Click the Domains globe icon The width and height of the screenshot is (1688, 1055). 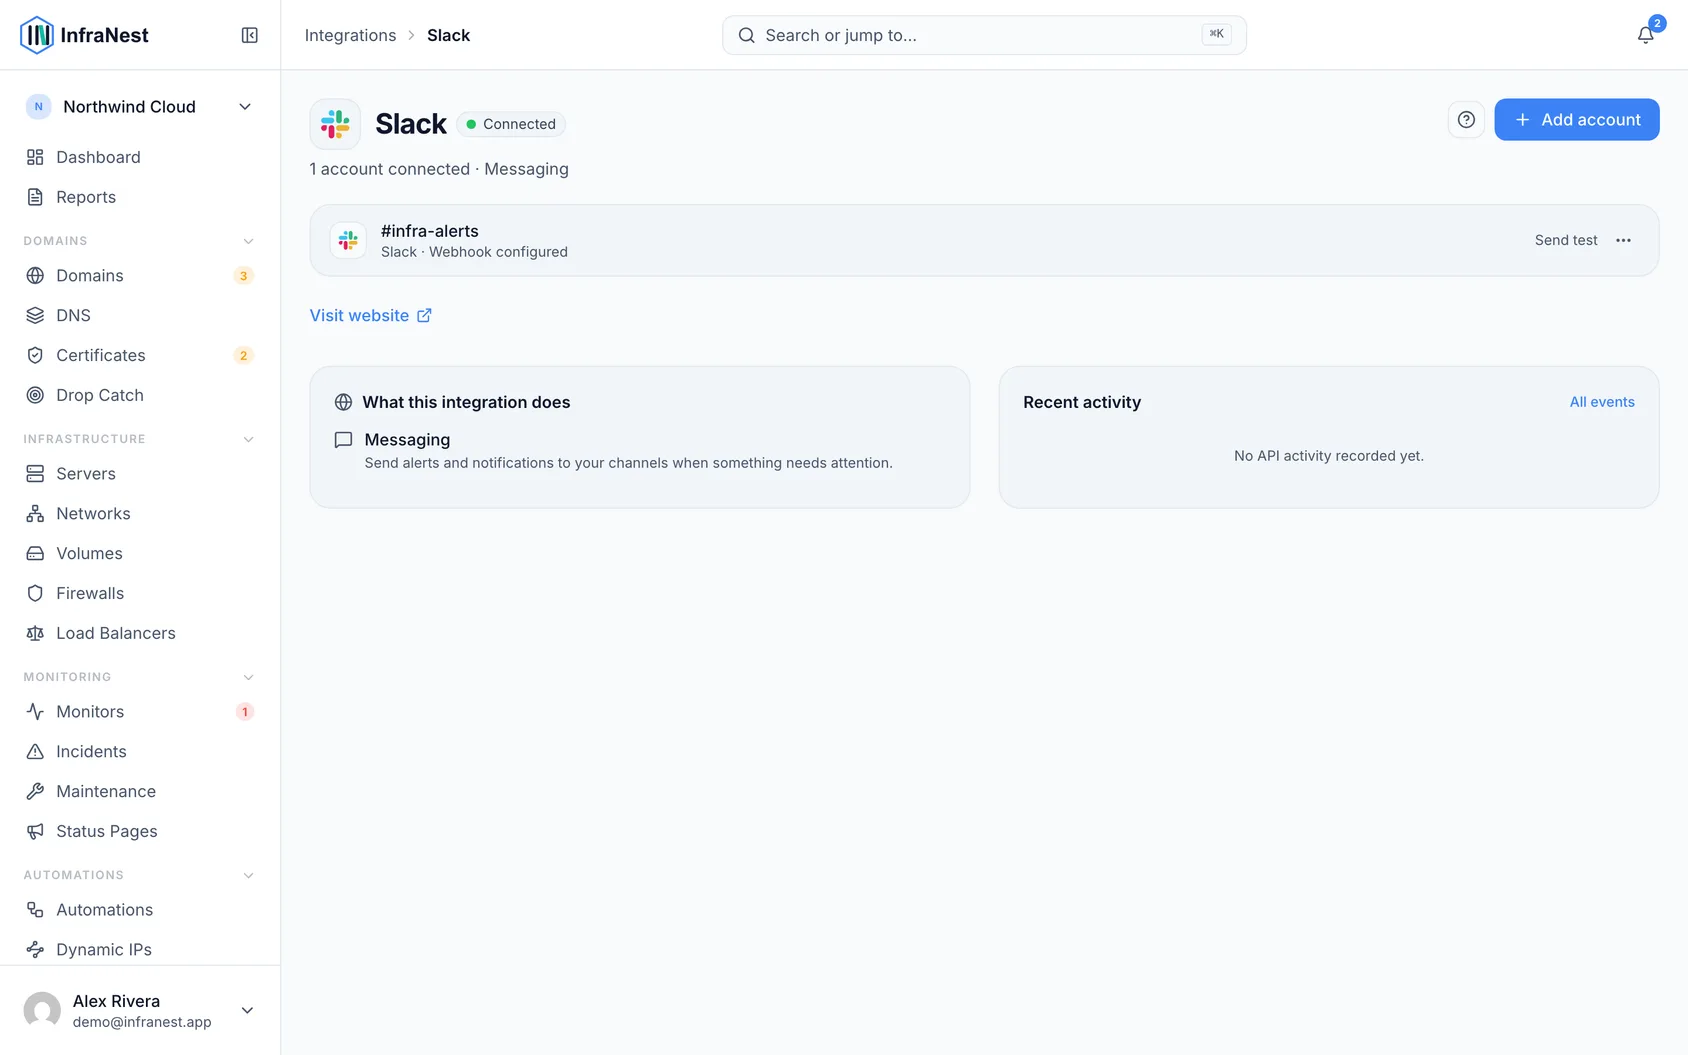coord(35,276)
